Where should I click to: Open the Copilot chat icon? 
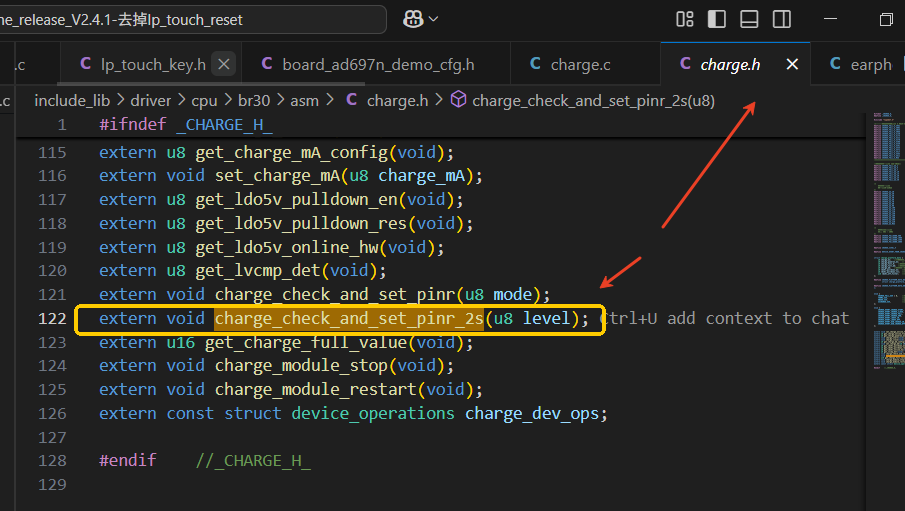coord(413,19)
